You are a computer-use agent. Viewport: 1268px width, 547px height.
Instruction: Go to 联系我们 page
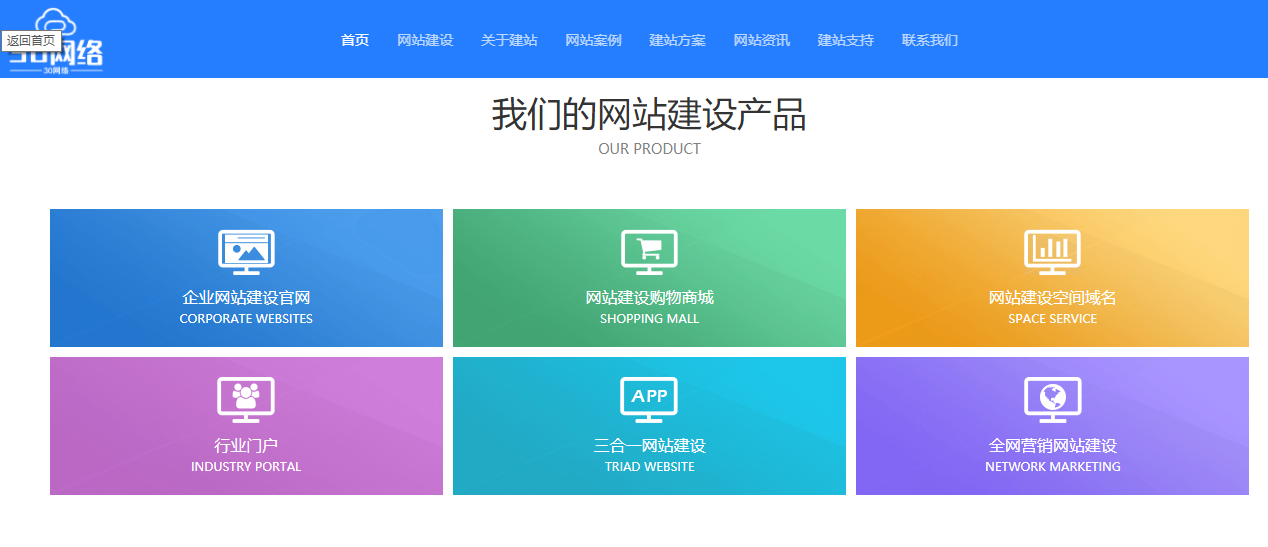pos(929,40)
